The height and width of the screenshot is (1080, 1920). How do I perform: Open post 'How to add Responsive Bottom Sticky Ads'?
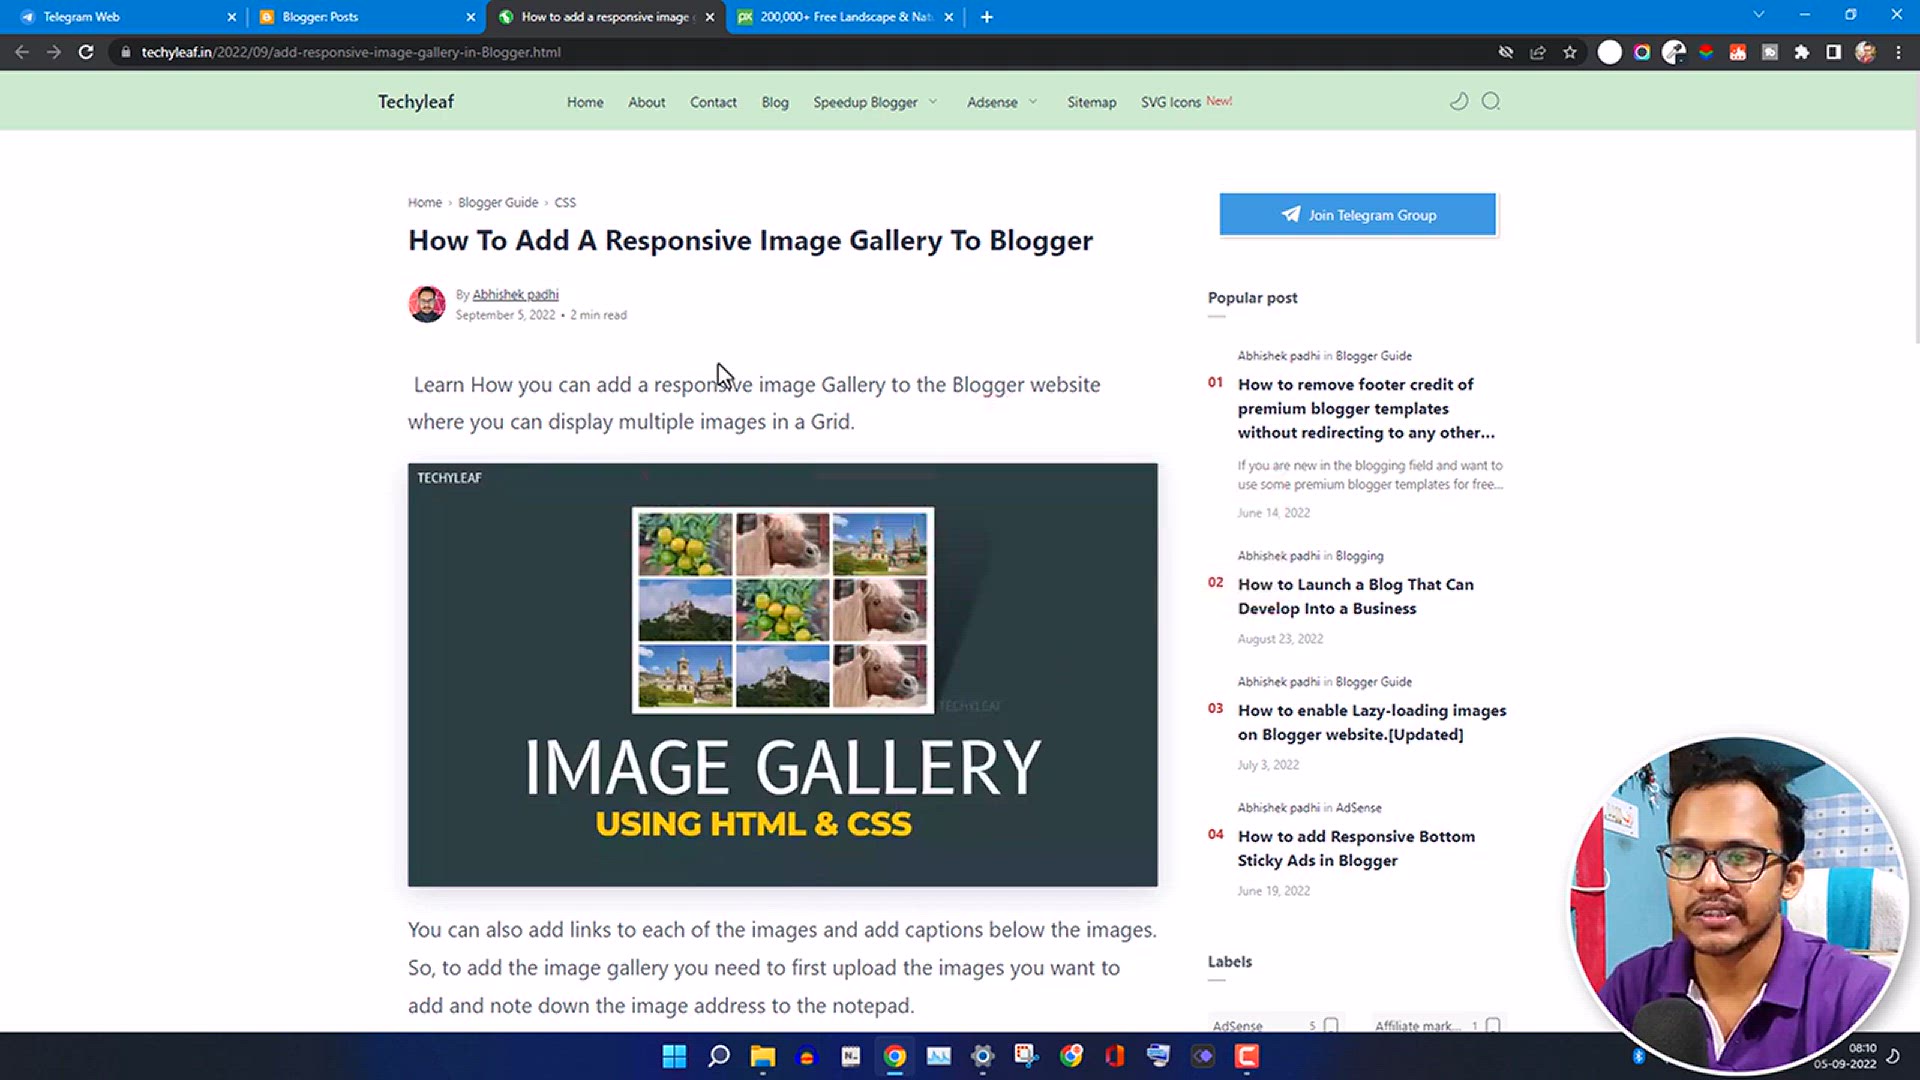click(1356, 848)
